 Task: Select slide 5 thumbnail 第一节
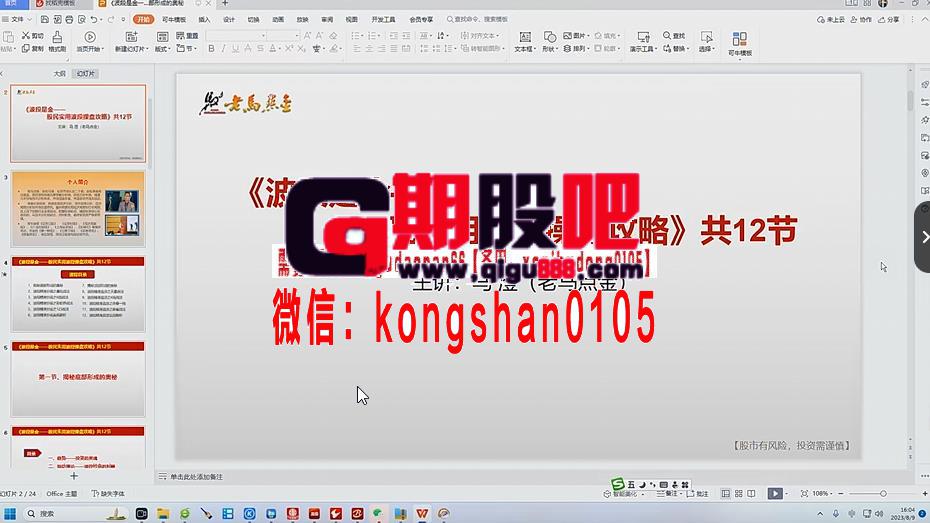[x=78, y=379]
